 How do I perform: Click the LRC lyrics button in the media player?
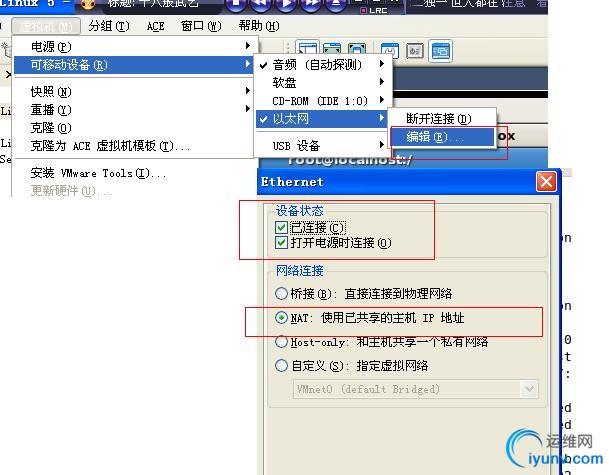pos(374,10)
